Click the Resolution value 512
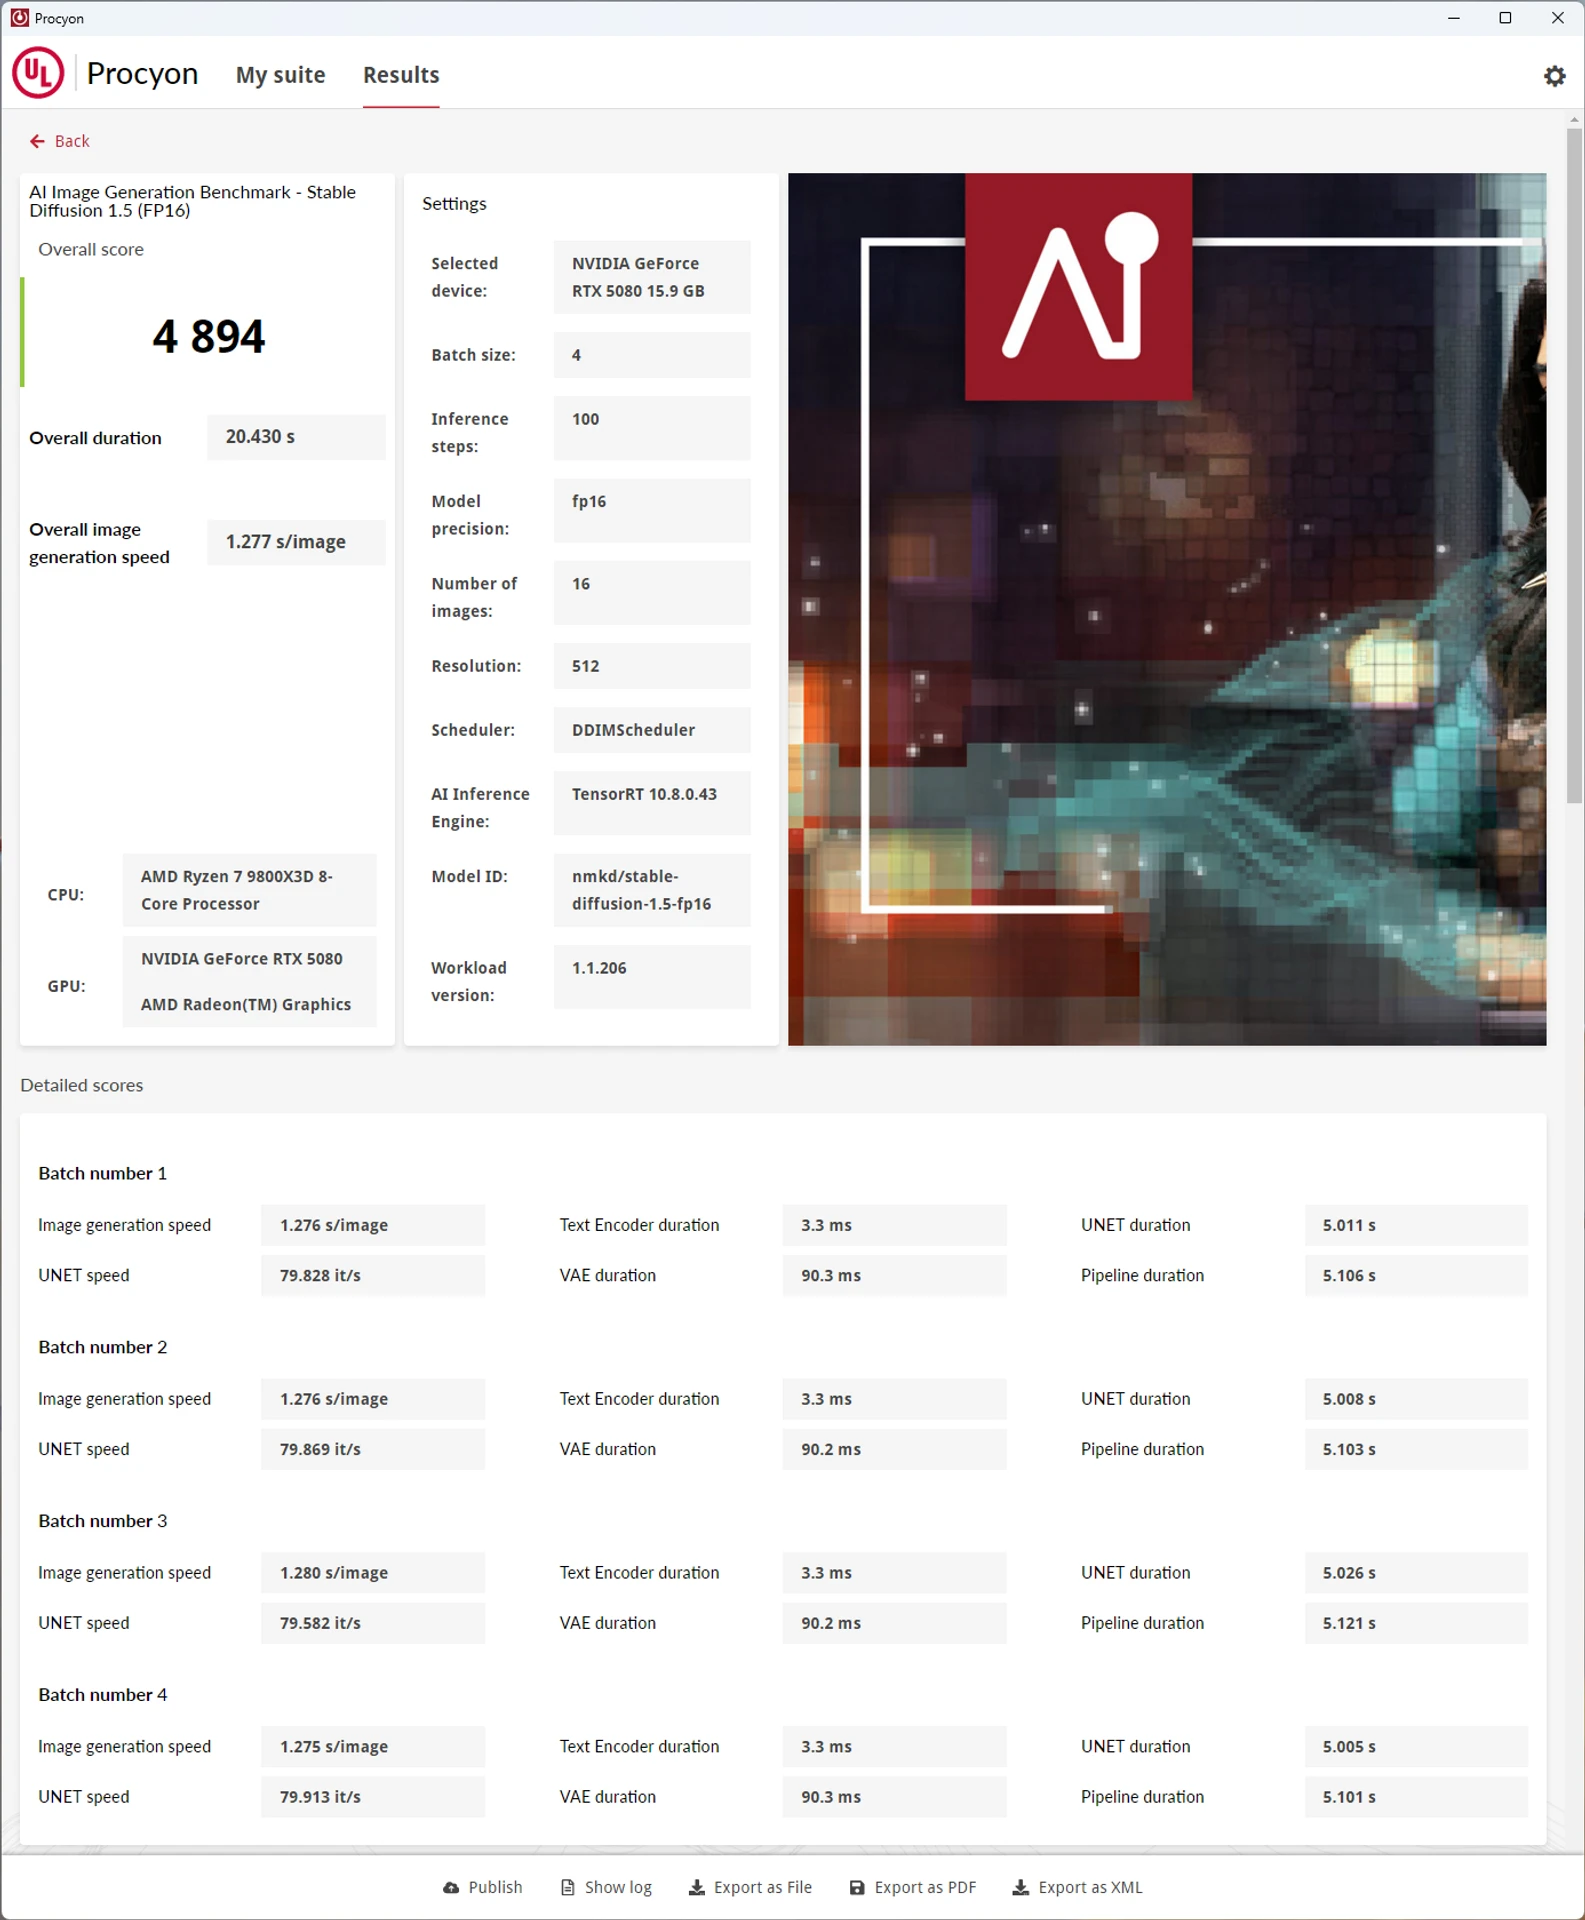 (x=652, y=666)
